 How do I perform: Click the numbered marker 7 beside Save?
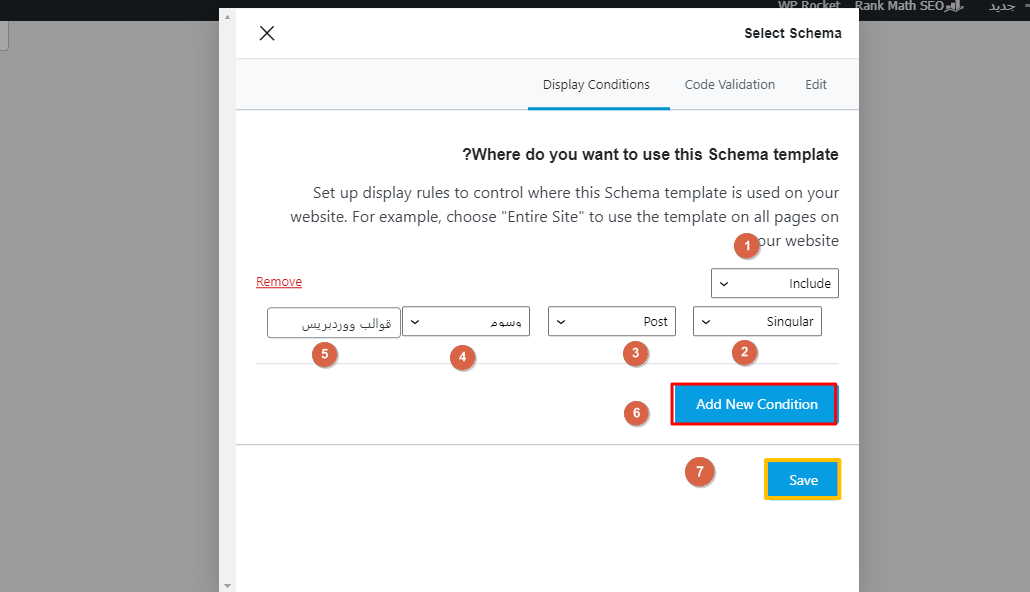tap(700, 472)
